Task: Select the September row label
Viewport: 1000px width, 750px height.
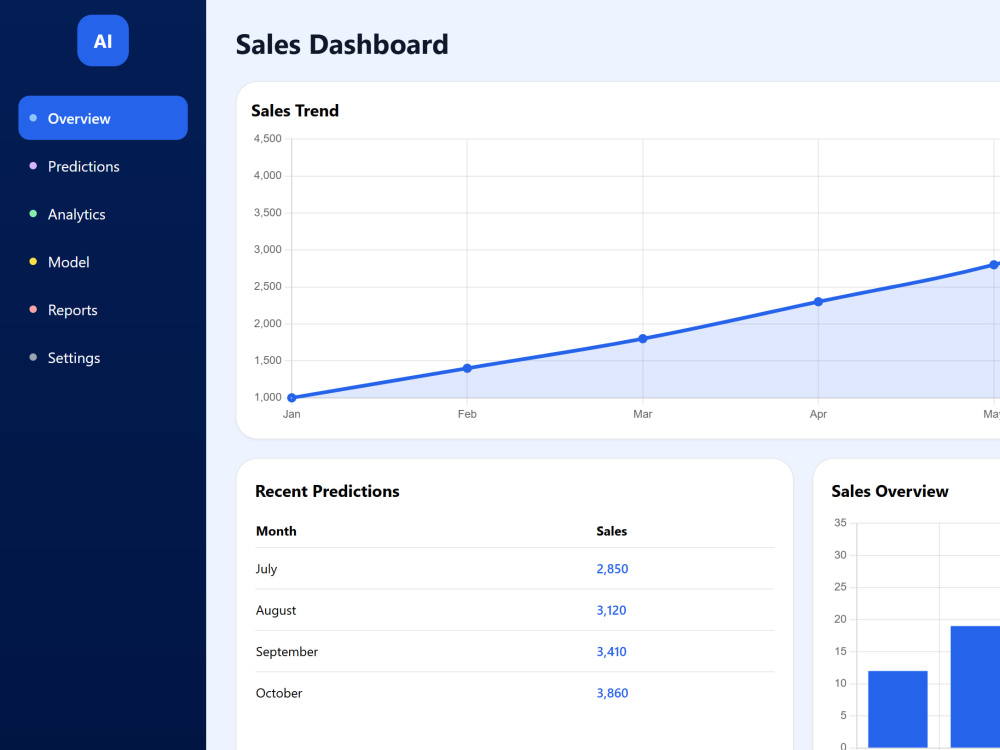Action: coord(286,652)
